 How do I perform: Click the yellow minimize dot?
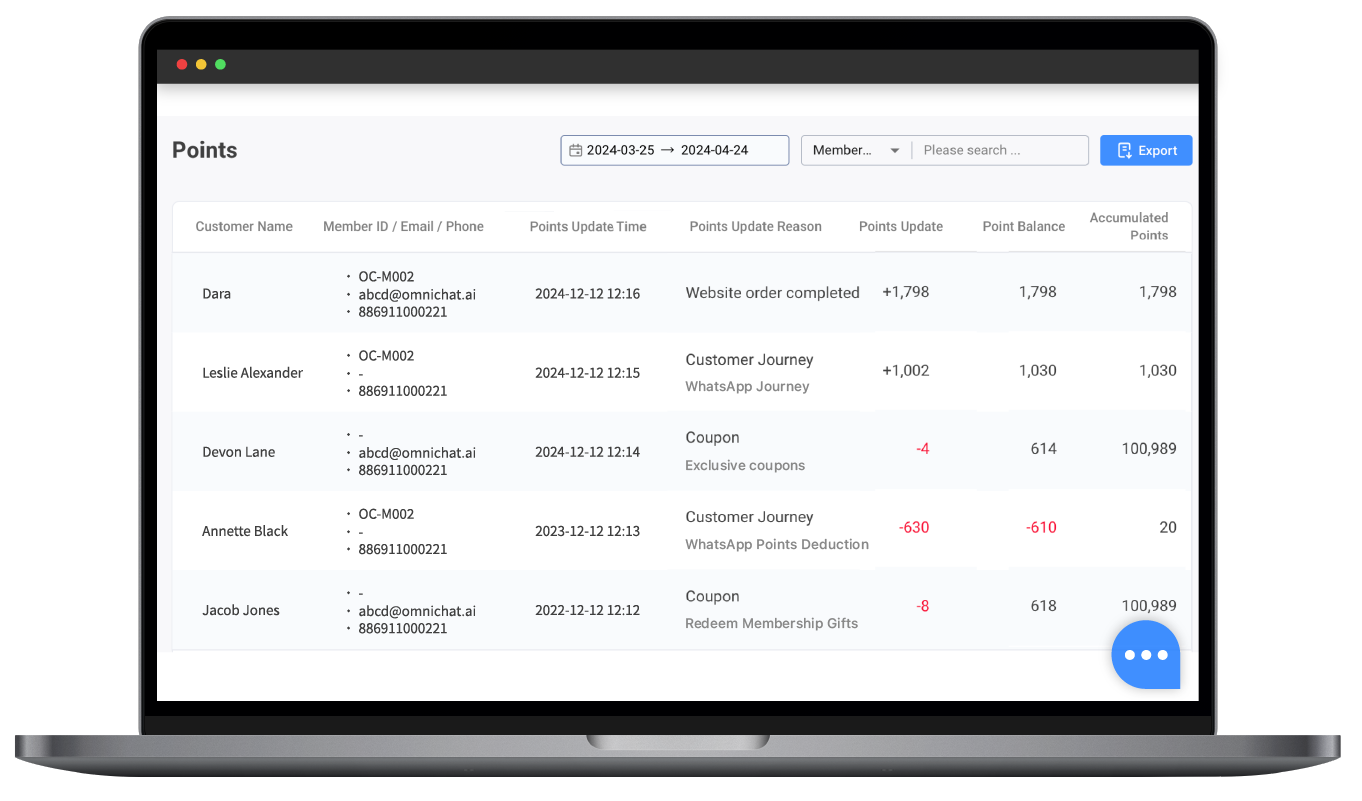pyautogui.click(x=201, y=64)
